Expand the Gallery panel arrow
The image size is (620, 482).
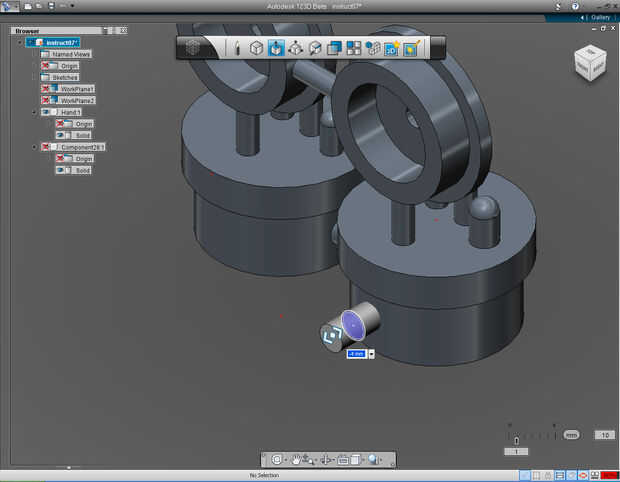click(582, 17)
